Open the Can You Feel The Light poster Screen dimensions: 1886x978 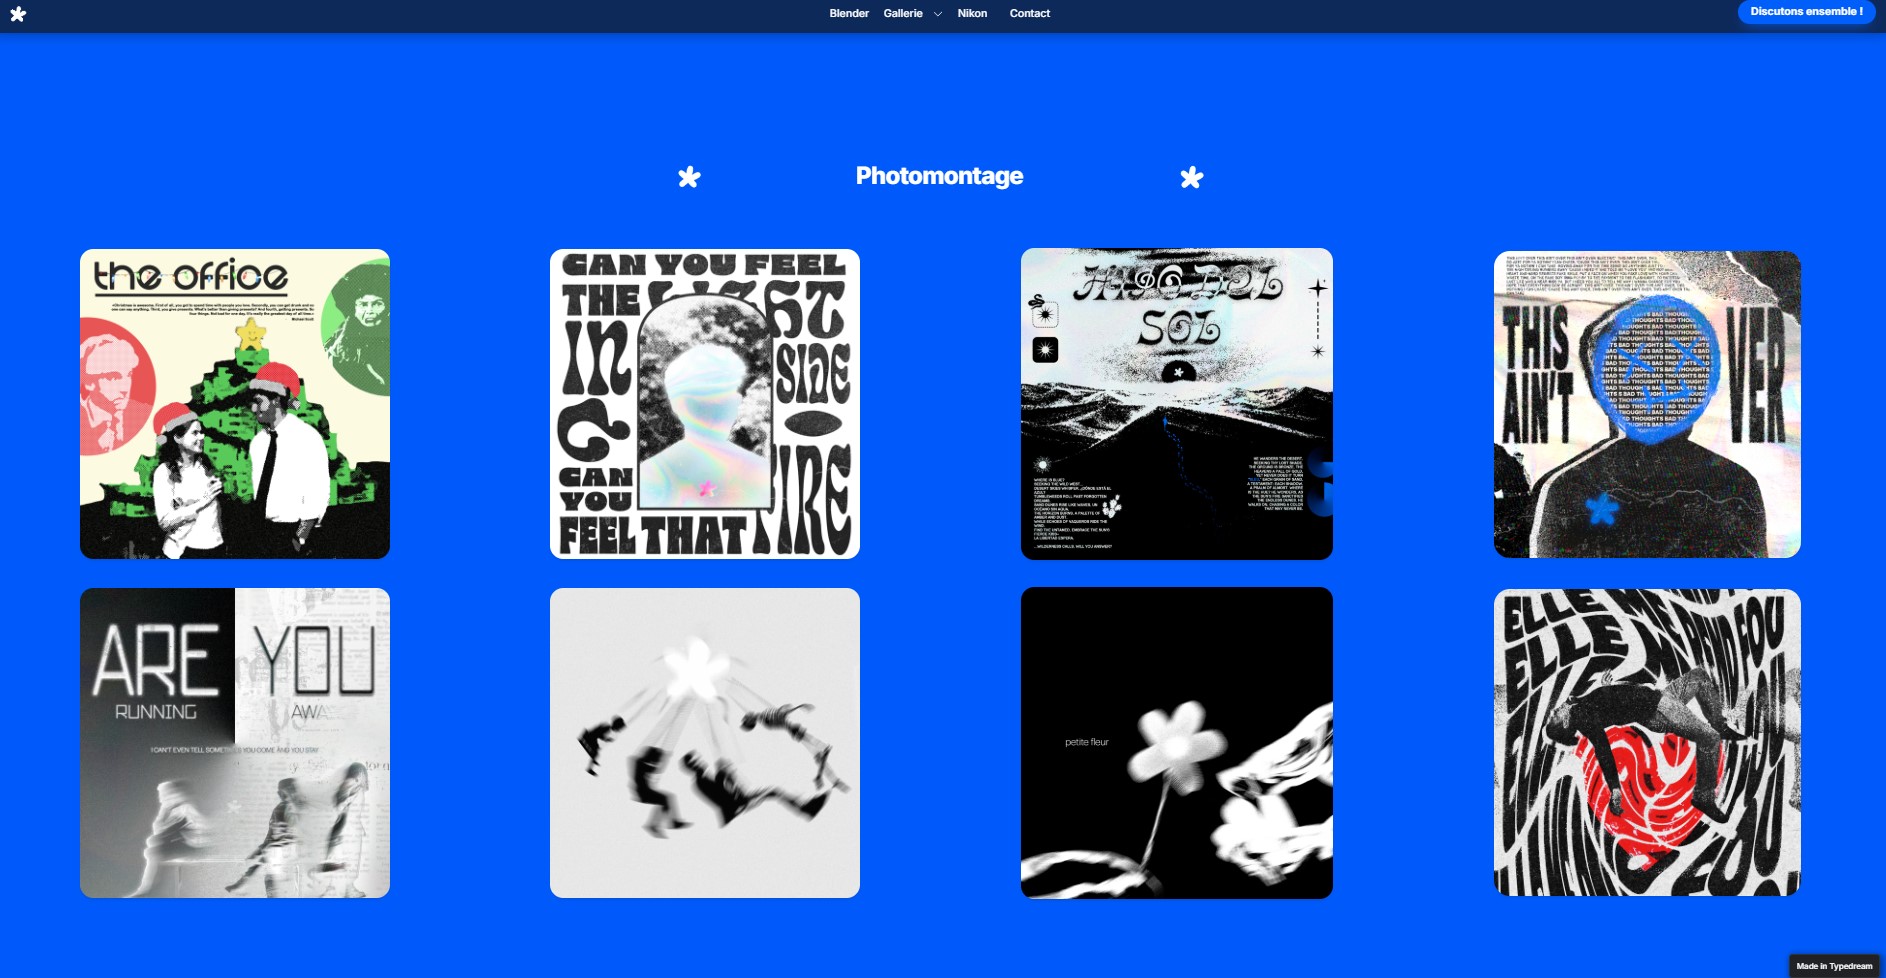[x=705, y=404]
